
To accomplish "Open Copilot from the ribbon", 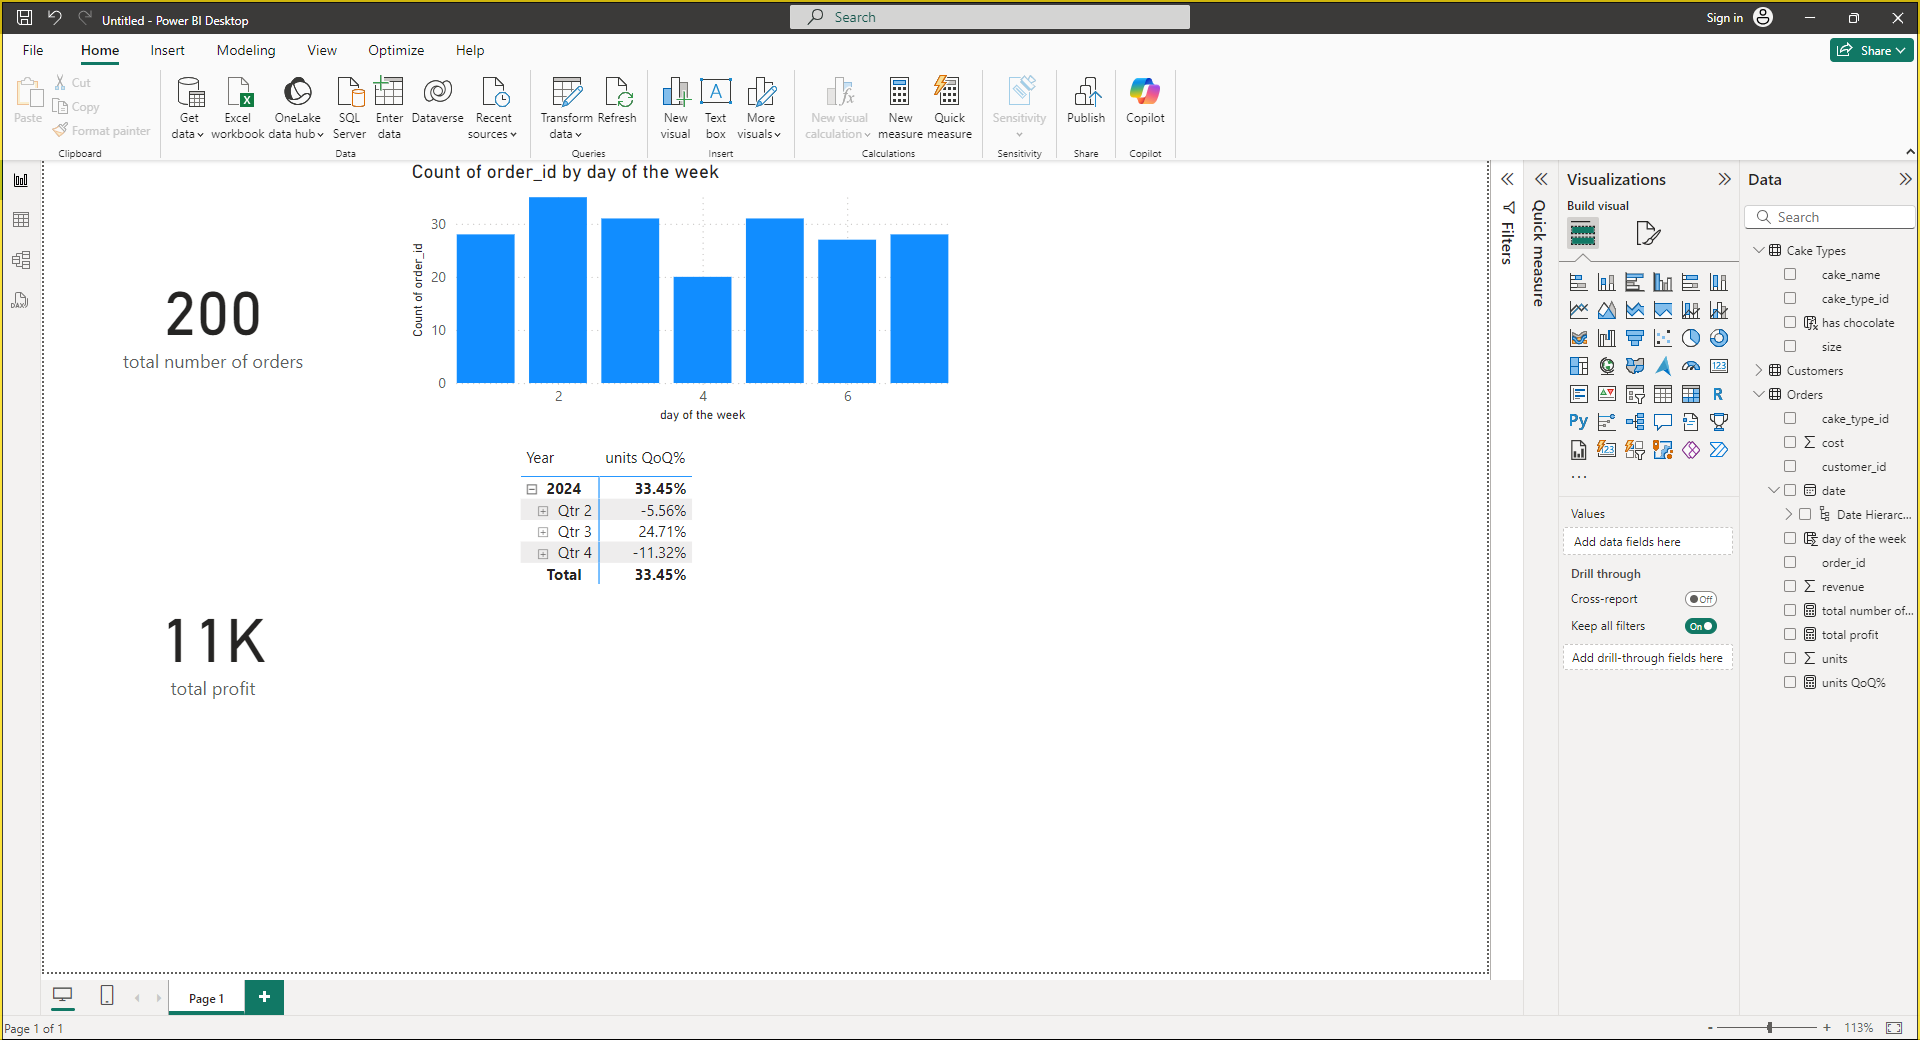I will (x=1145, y=100).
